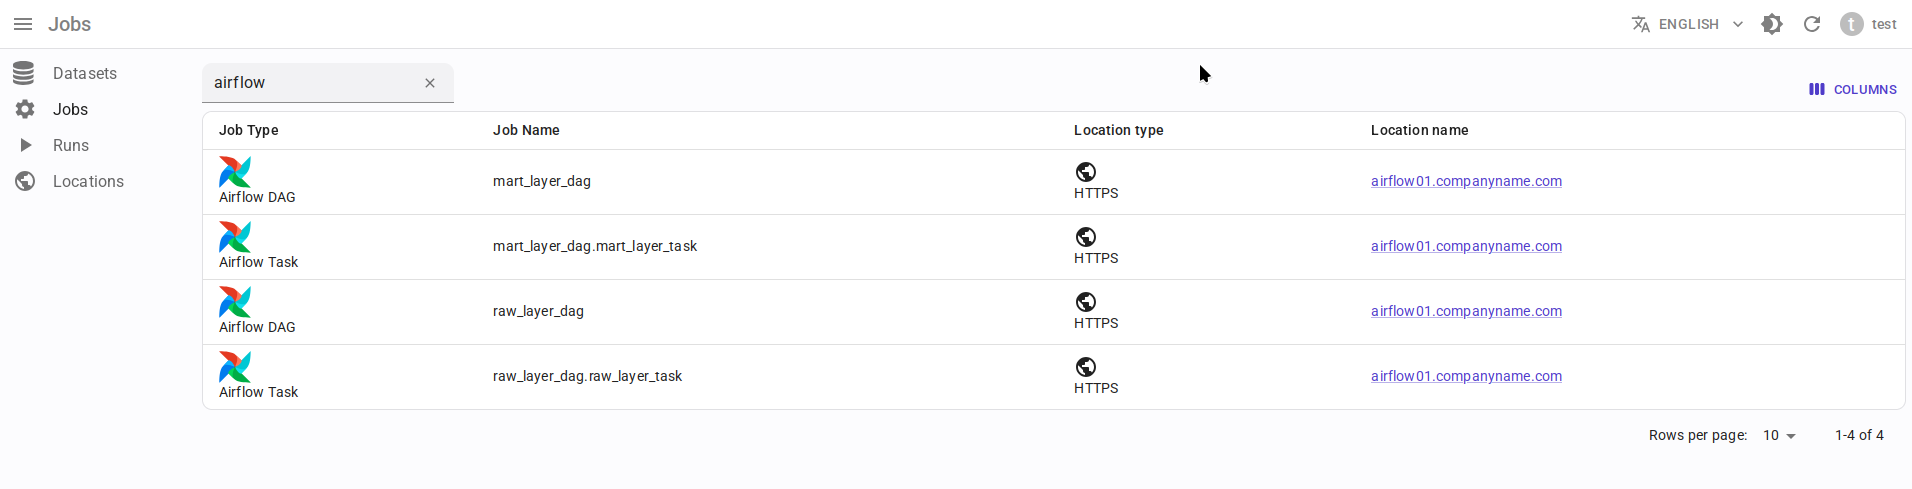Select Jobs in the sidebar
The image size is (1912, 489).
70,109
